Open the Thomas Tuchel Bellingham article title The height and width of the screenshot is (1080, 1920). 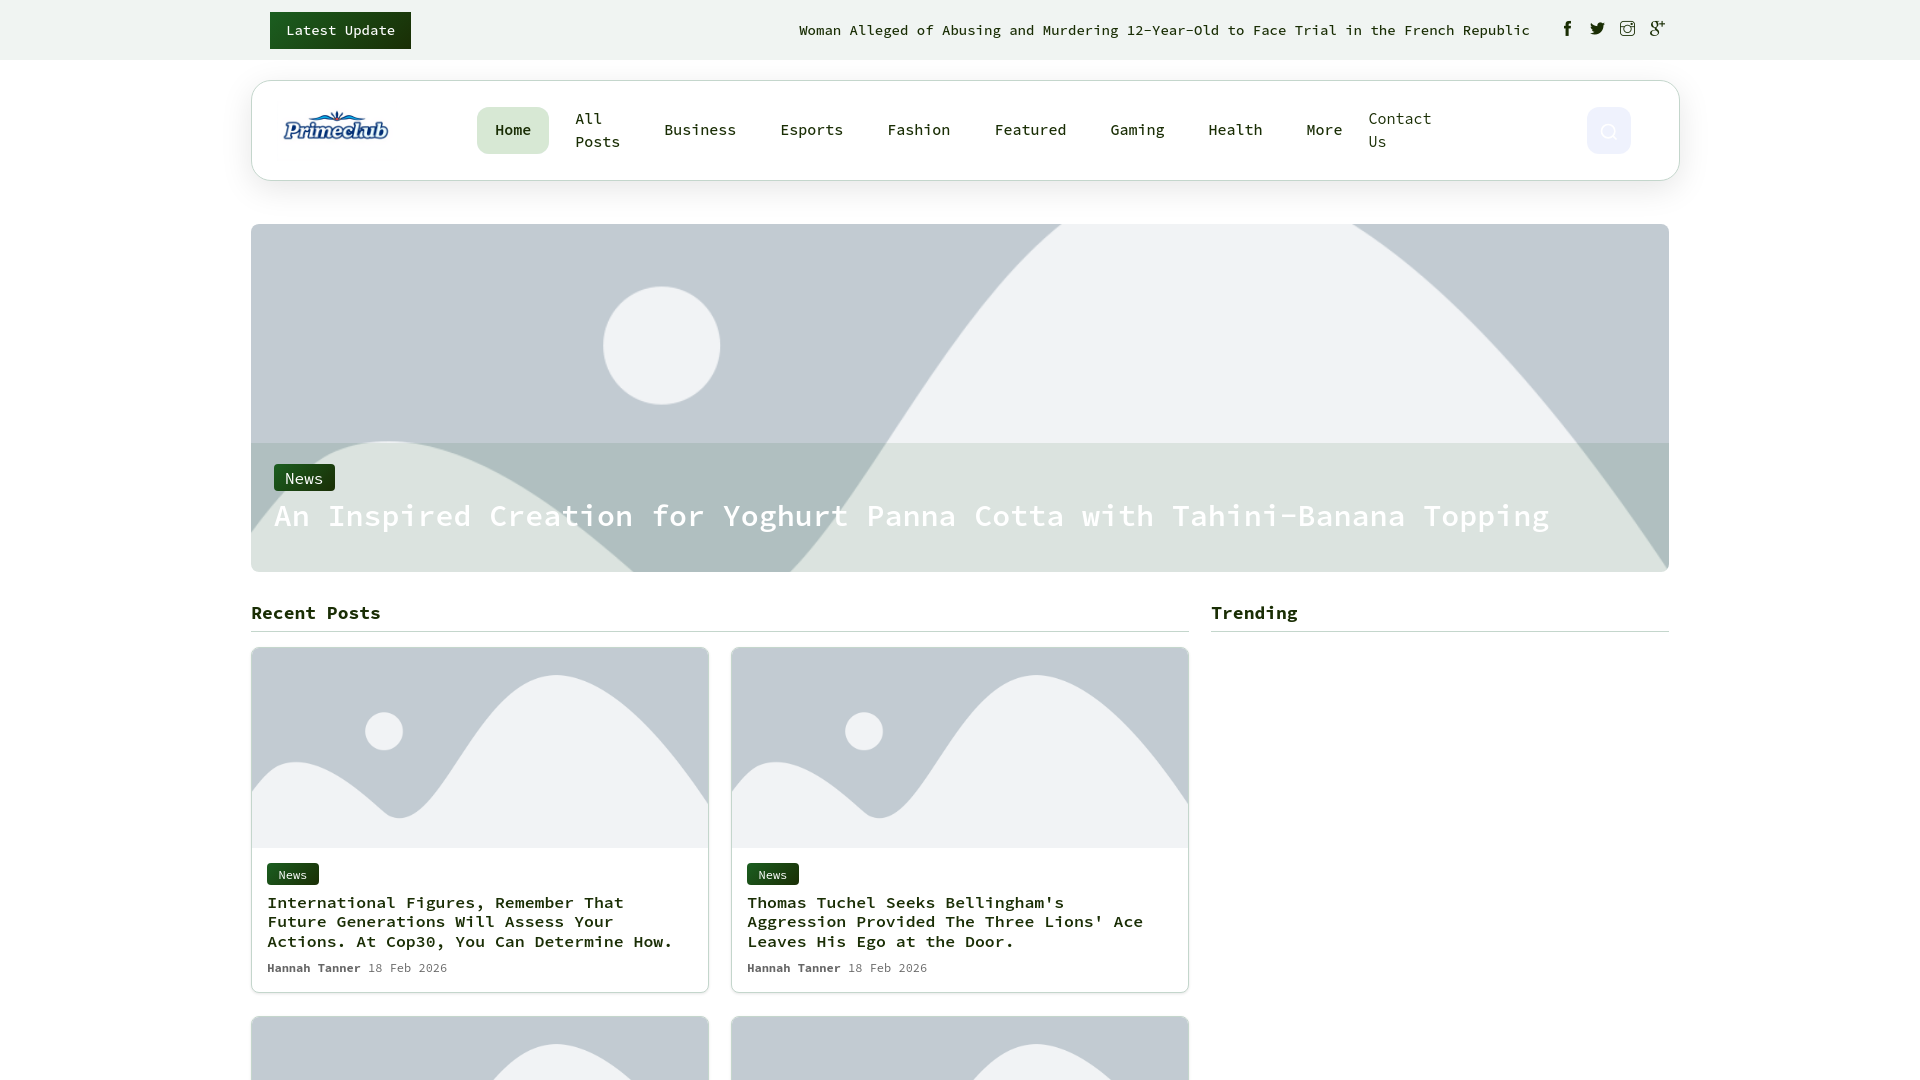coord(944,922)
